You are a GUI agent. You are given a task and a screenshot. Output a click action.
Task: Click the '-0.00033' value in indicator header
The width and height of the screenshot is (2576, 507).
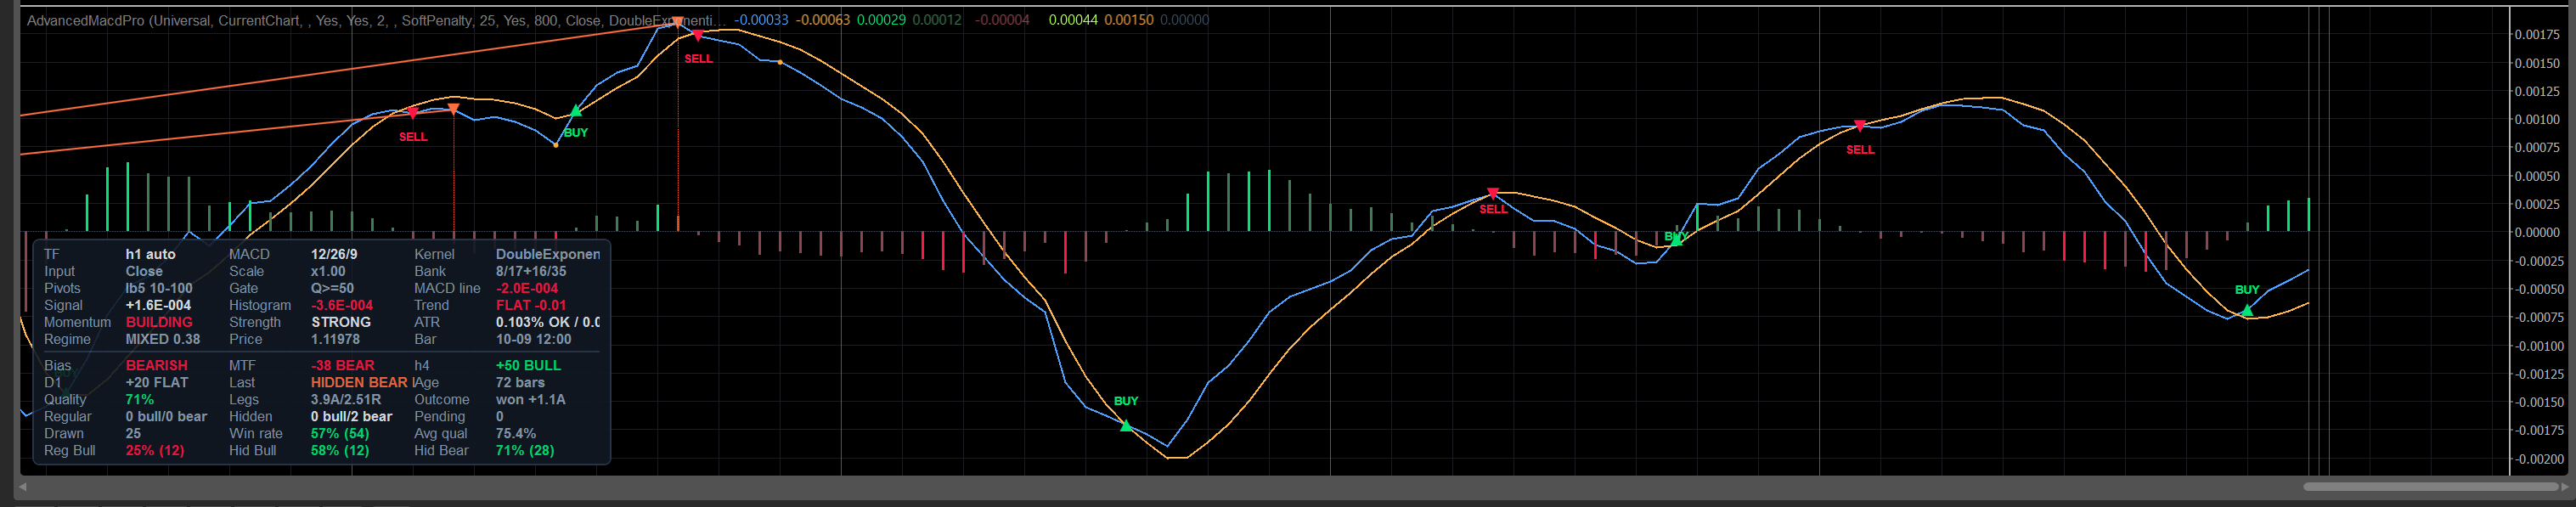coord(761,20)
